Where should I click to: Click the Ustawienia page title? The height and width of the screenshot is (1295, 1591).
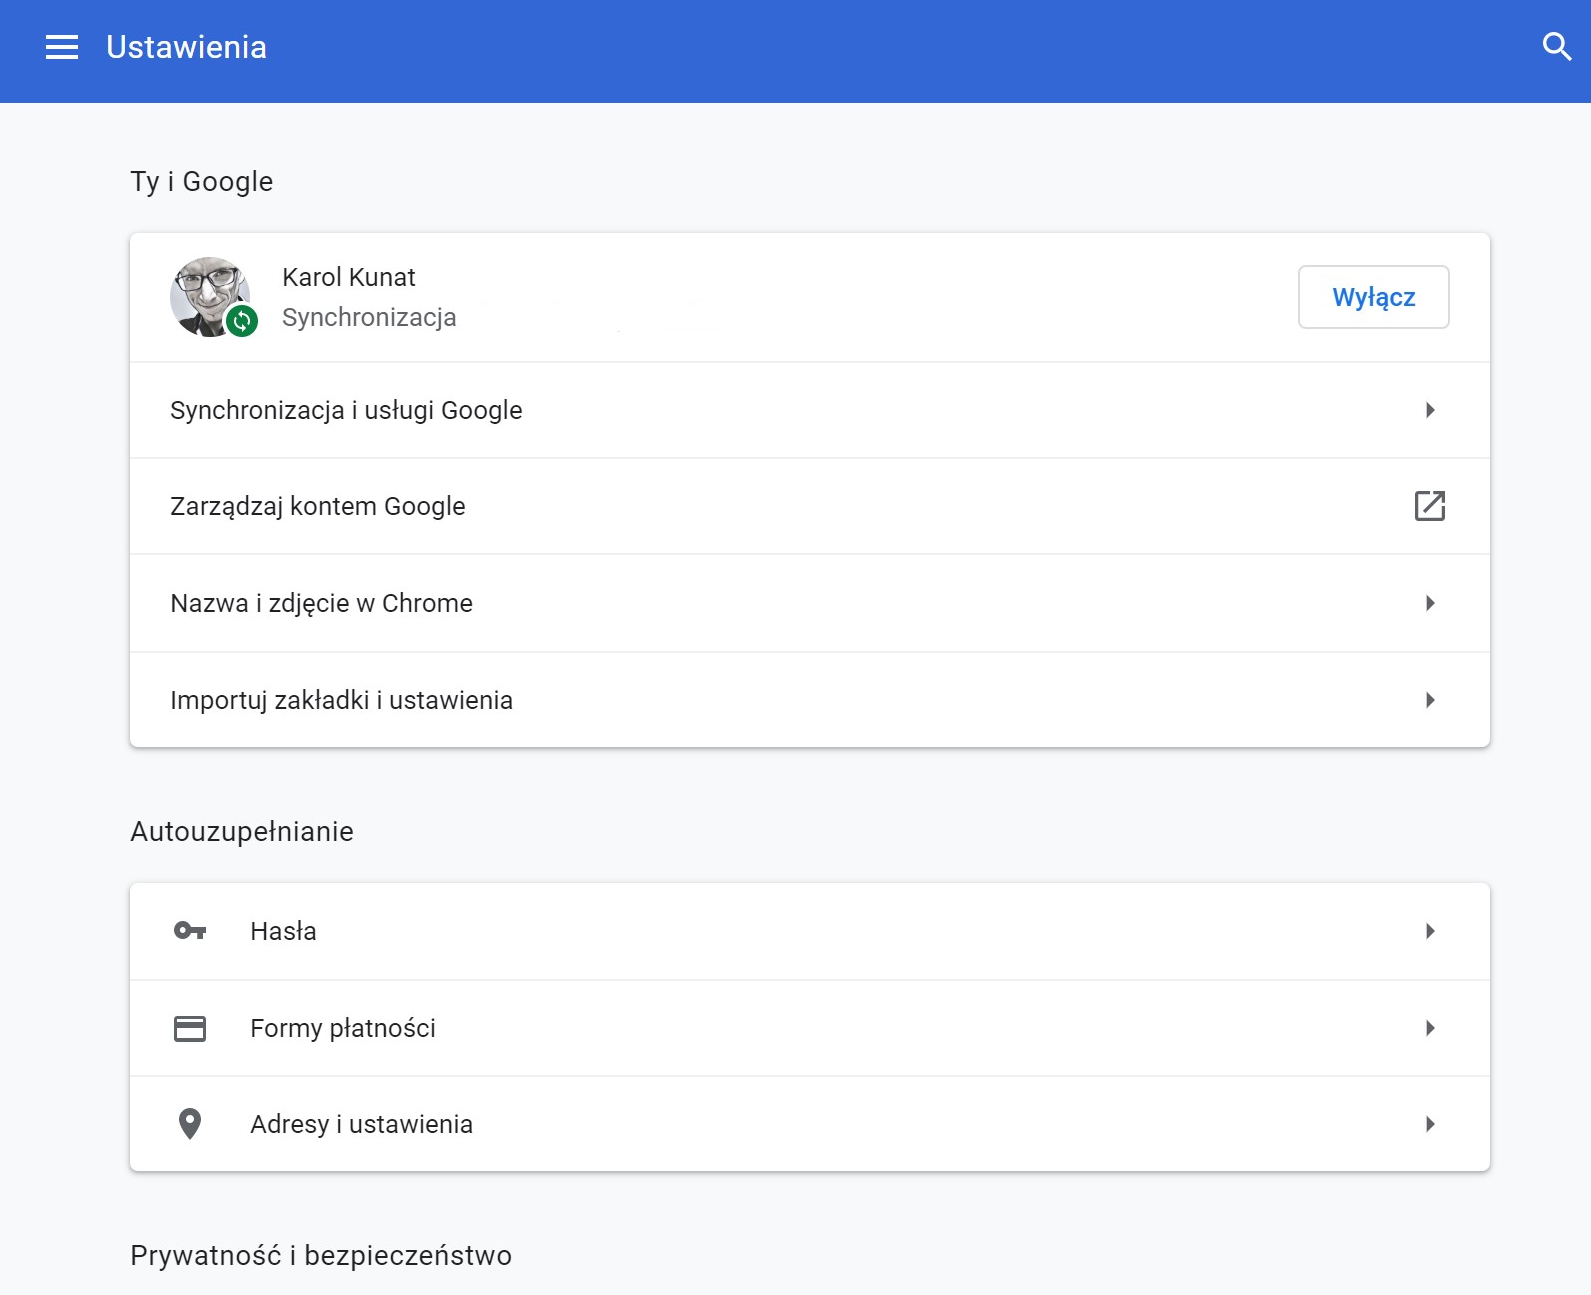[187, 47]
